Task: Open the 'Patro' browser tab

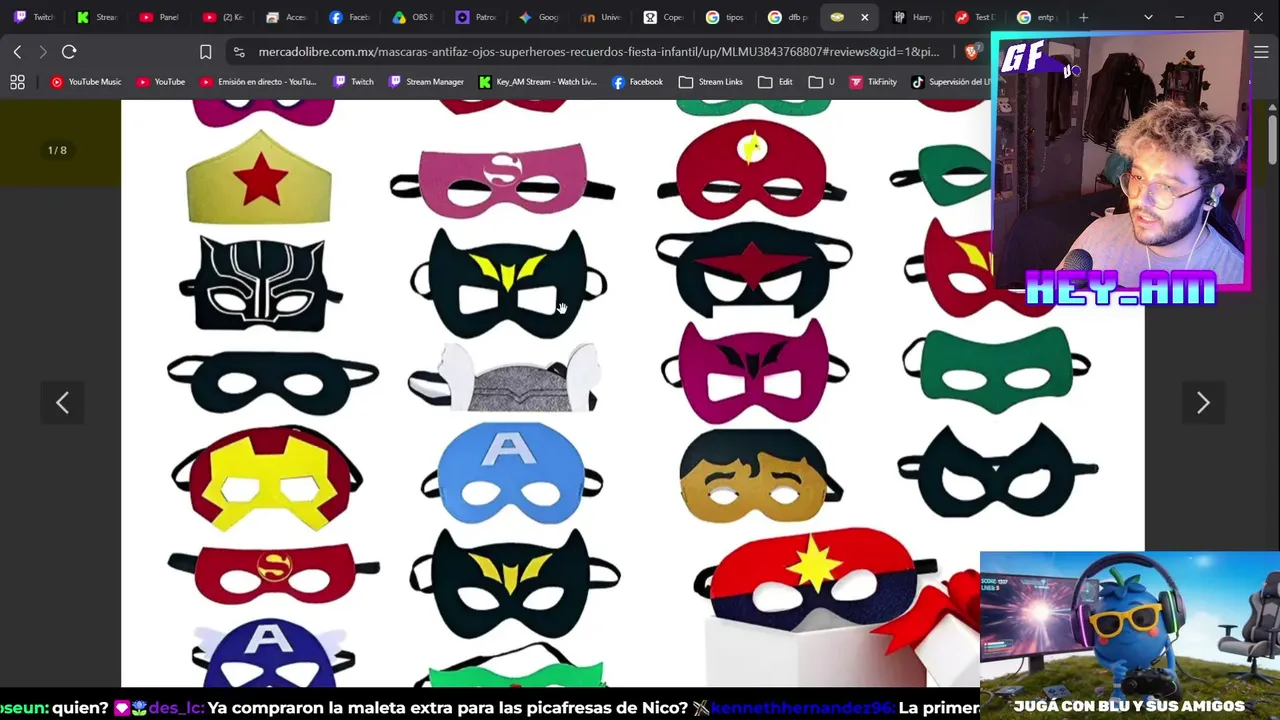Action: (x=476, y=17)
